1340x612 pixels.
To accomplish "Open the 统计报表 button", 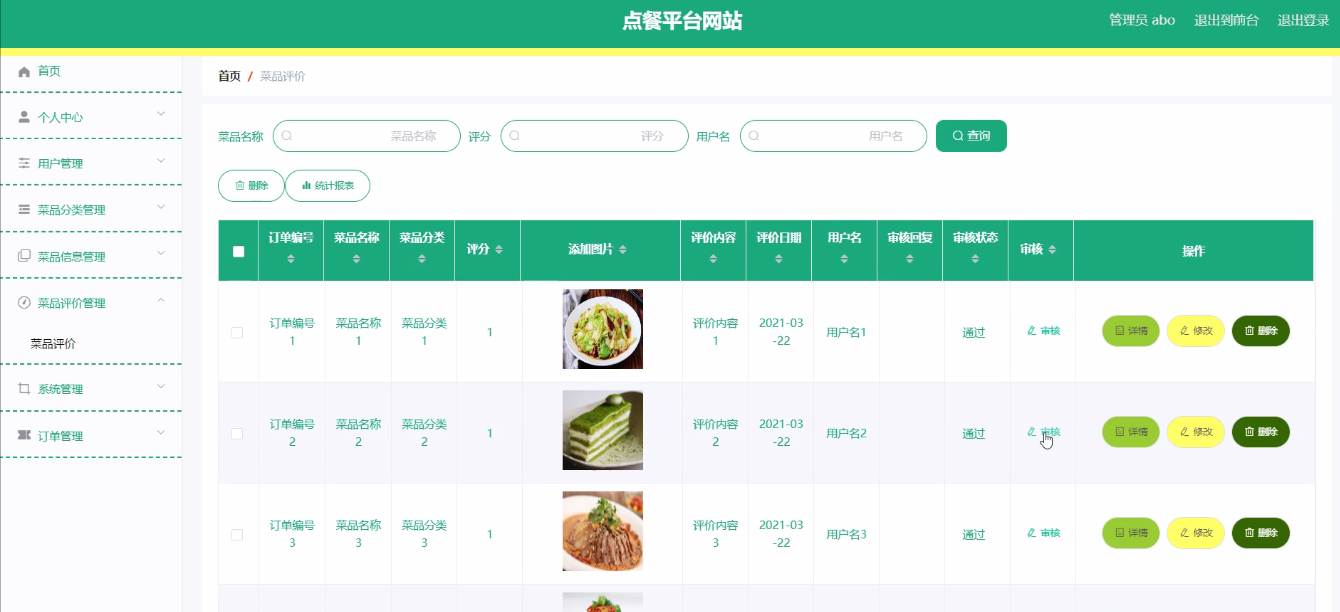I will 327,185.
